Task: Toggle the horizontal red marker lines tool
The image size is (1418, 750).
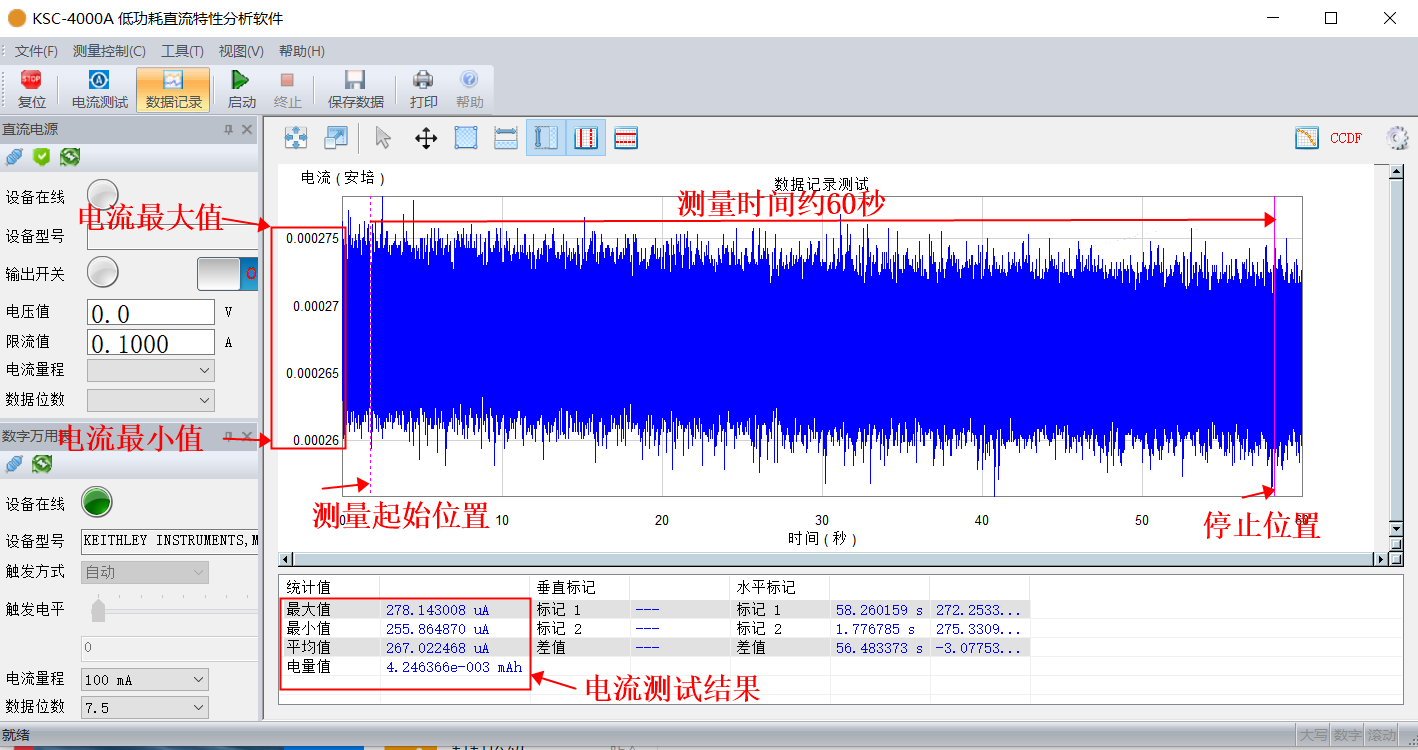Action: pyautogui.click(x=626, y=138)
